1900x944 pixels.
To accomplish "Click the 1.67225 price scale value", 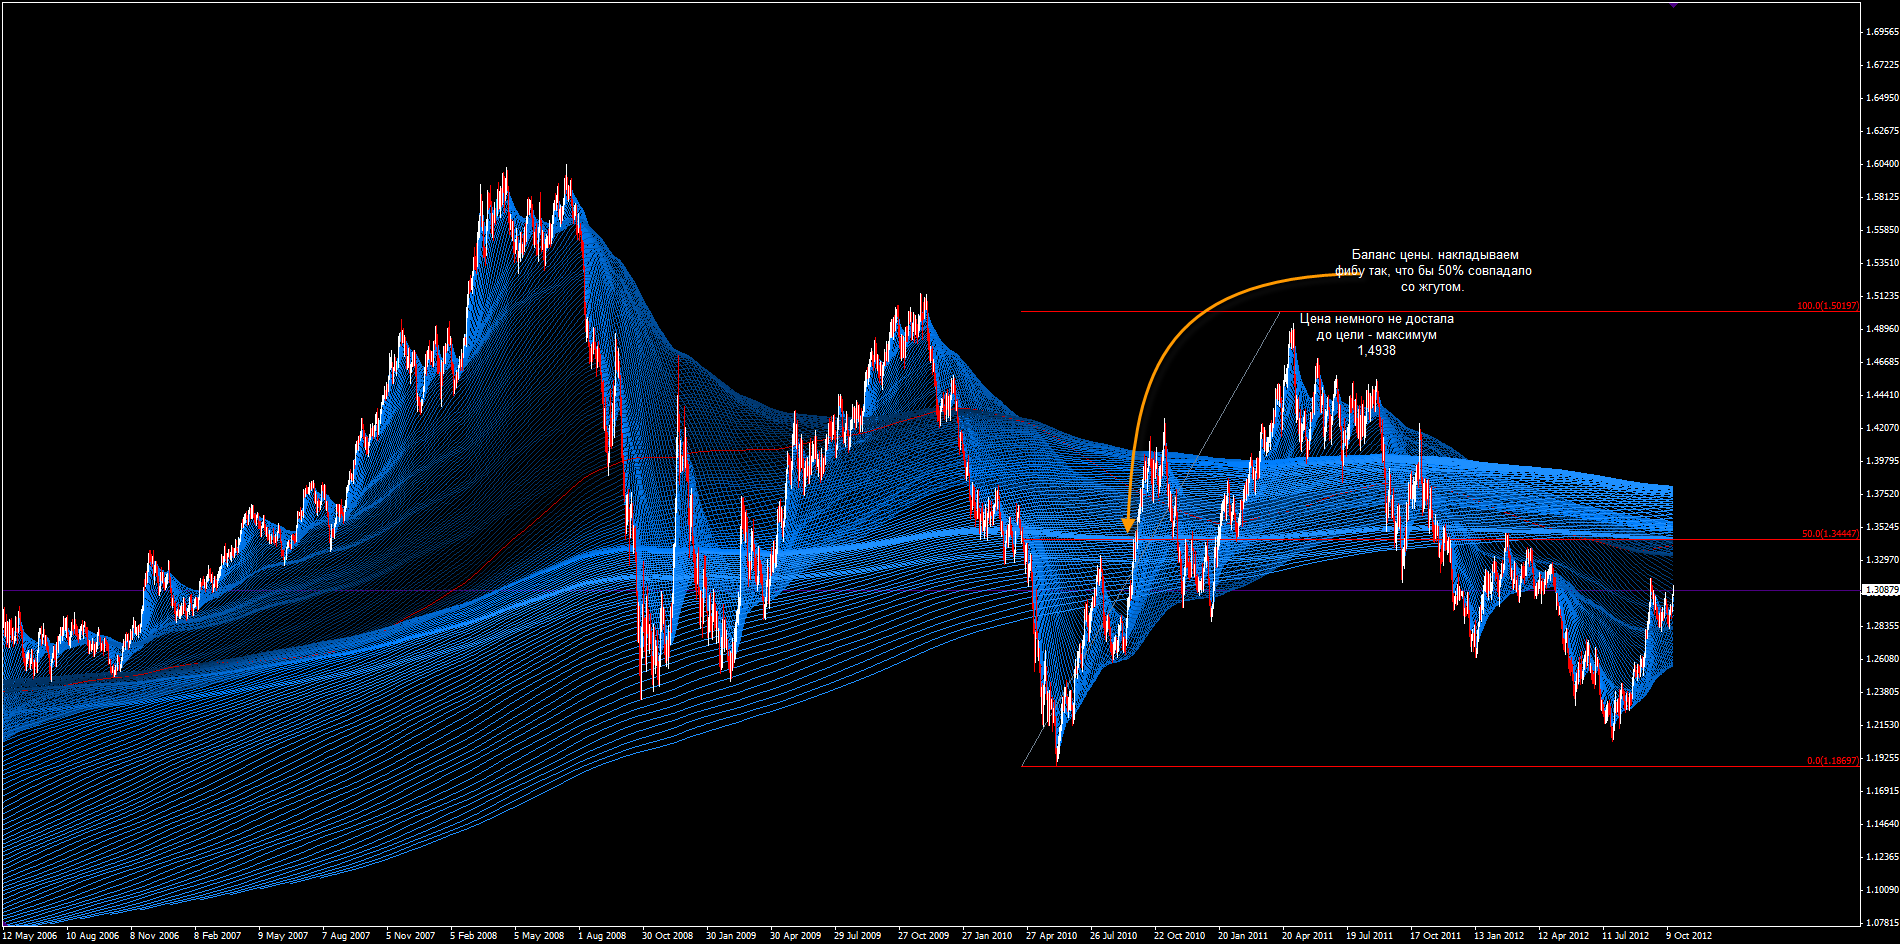I will [x=1882, y=65].
